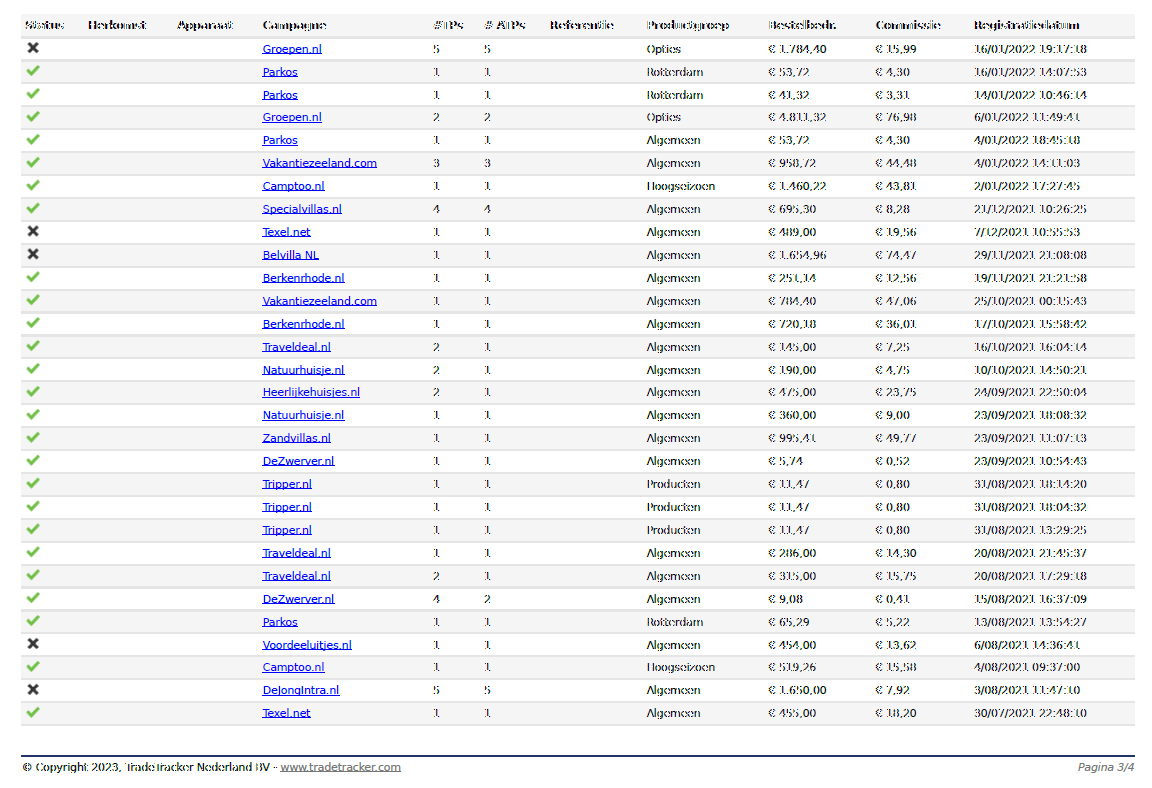Click the date 25/10/2021 00:15:43
1152x788 pixels.
[1030, 300]
